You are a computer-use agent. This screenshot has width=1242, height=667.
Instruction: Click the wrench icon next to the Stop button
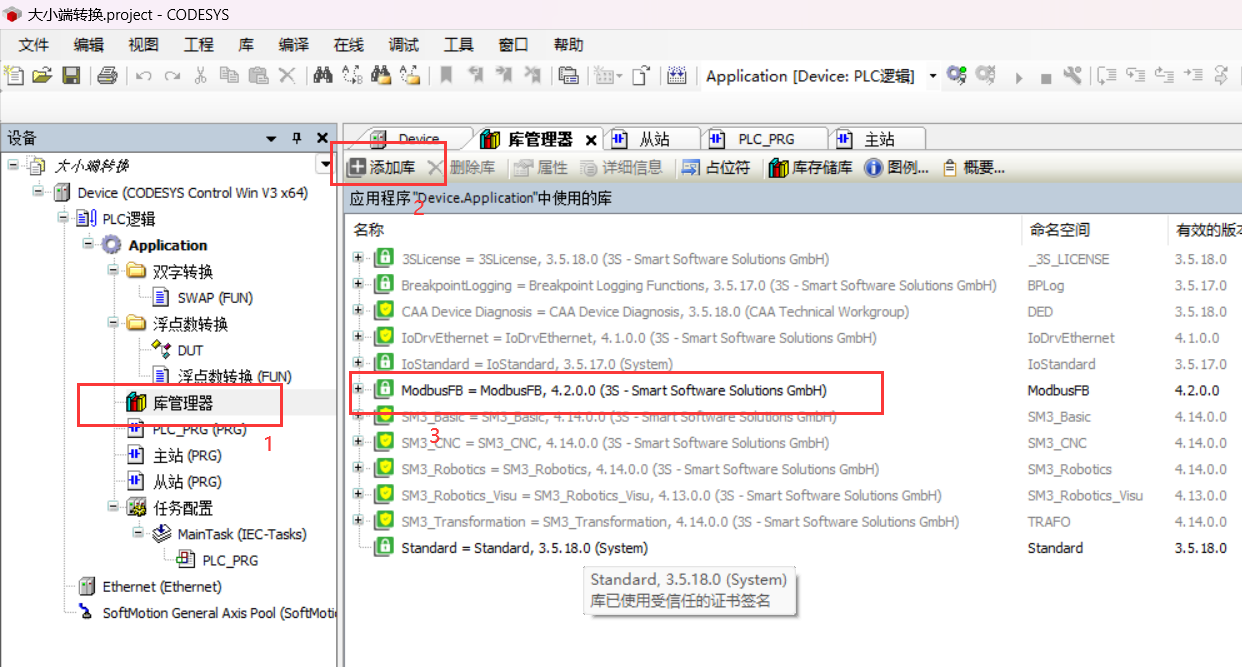[x=1073, y=76]
